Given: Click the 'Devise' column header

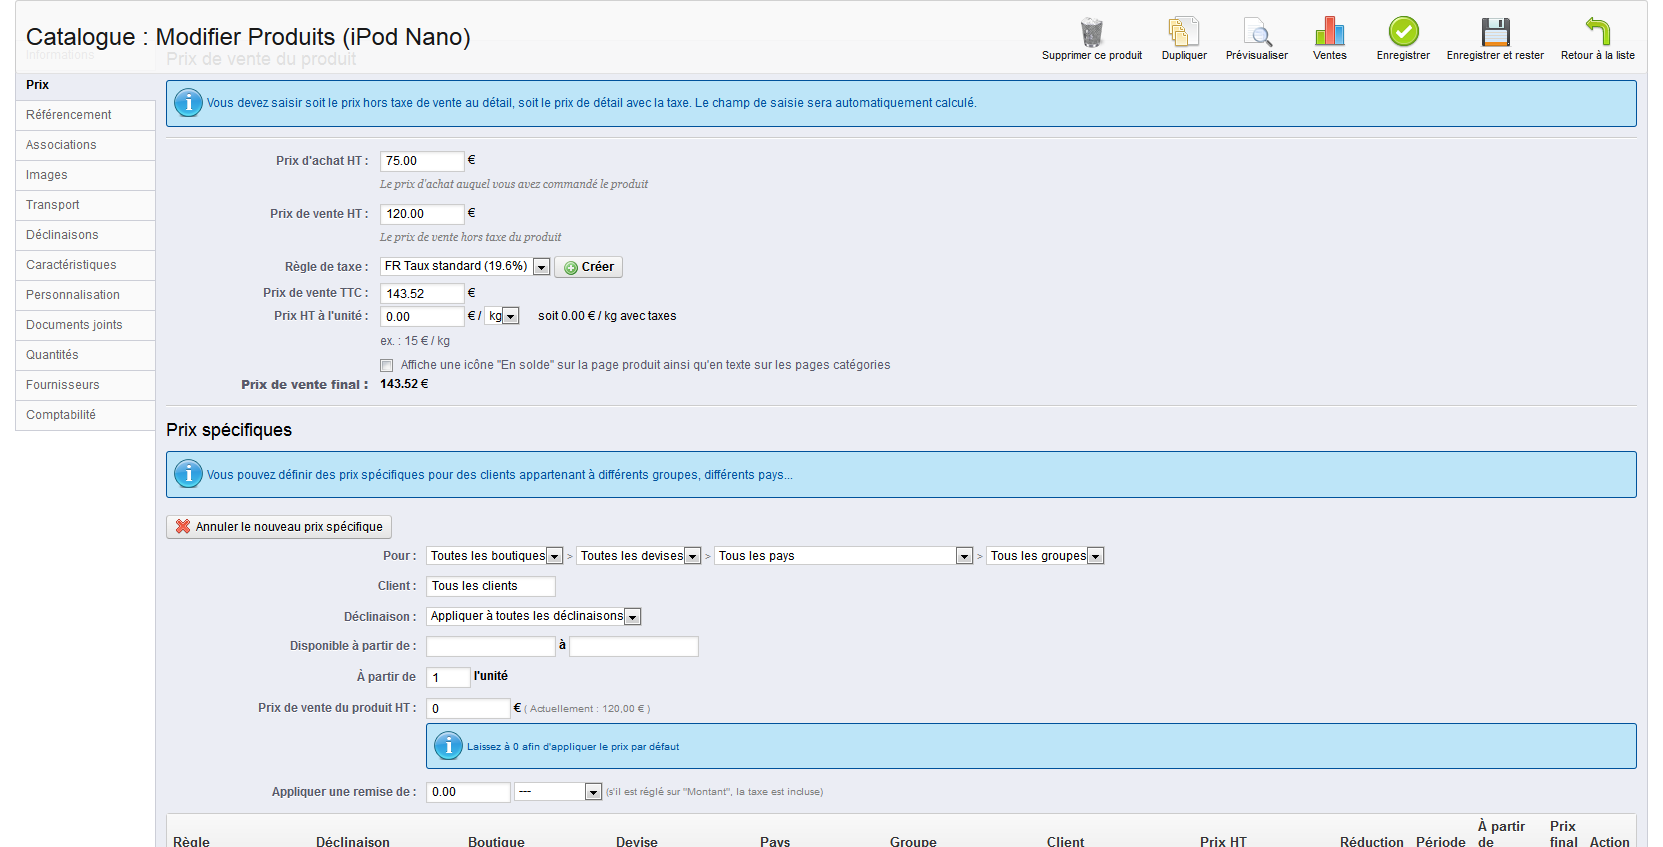Looking at the screenshot, I should 637,842.
